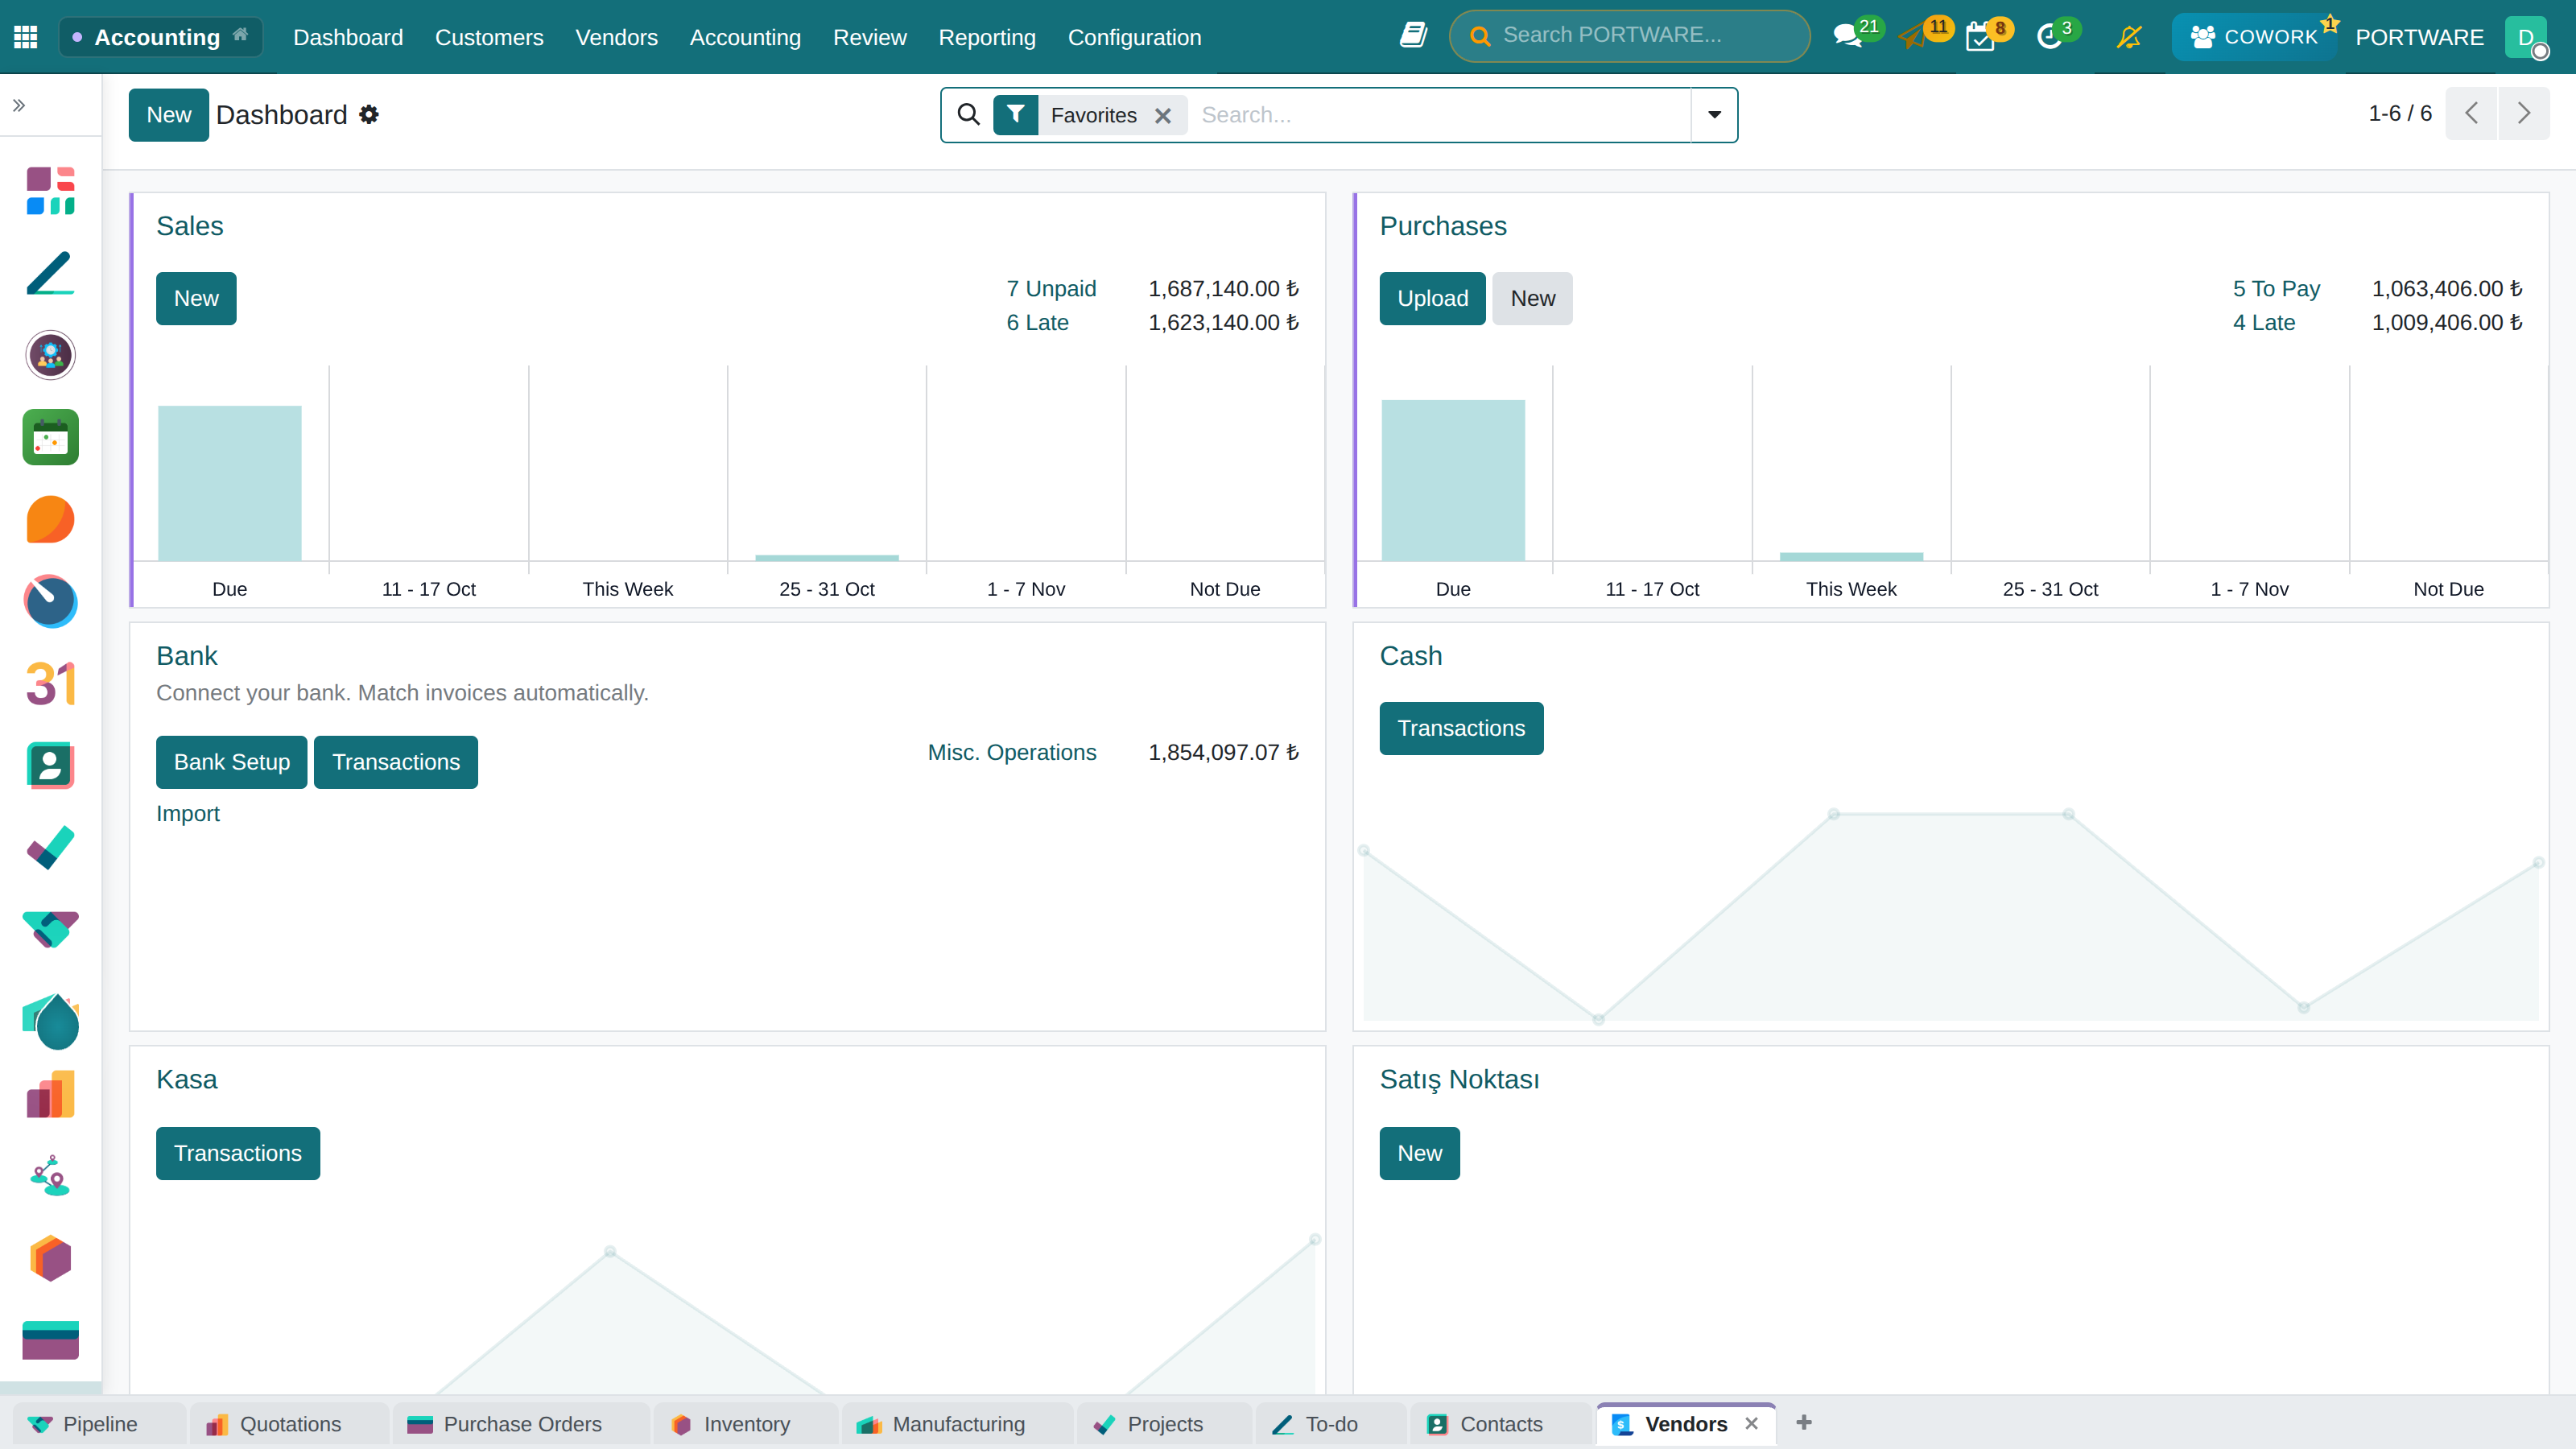Viewport: 2576px width, 1449px height.
Task: Open the Contacts sidebar app icon
Action: [x=50, y=766]
